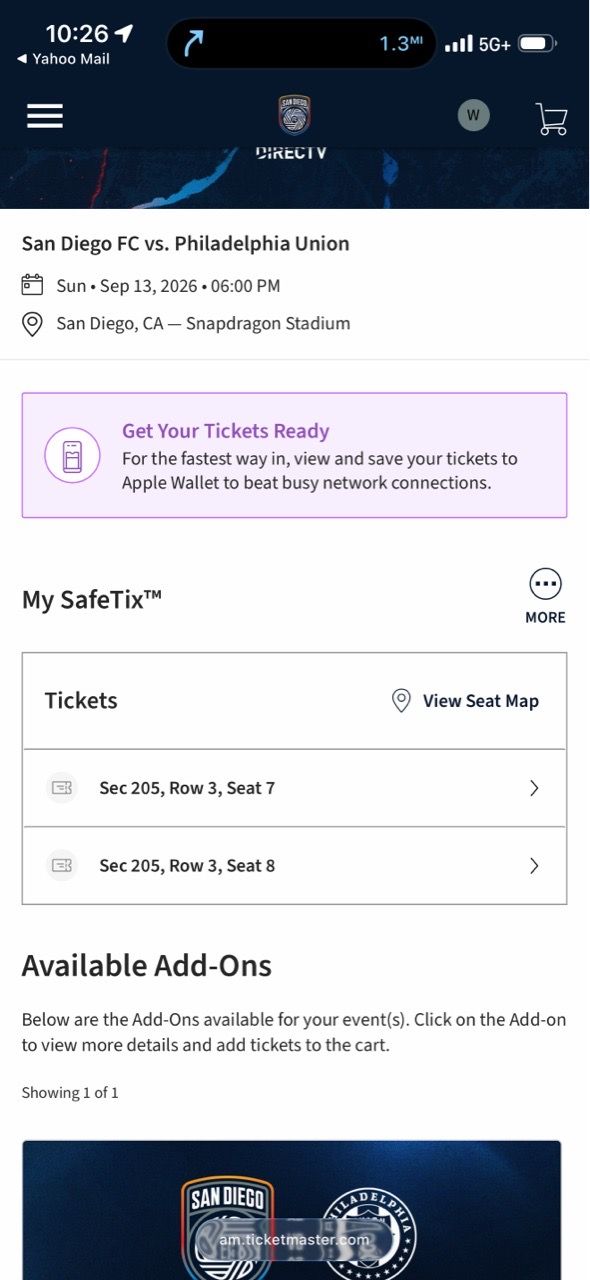Click the View Seat Map link
Image resolution: width=590 pixels, height=1280 pixels.
[x=481, y=701]
